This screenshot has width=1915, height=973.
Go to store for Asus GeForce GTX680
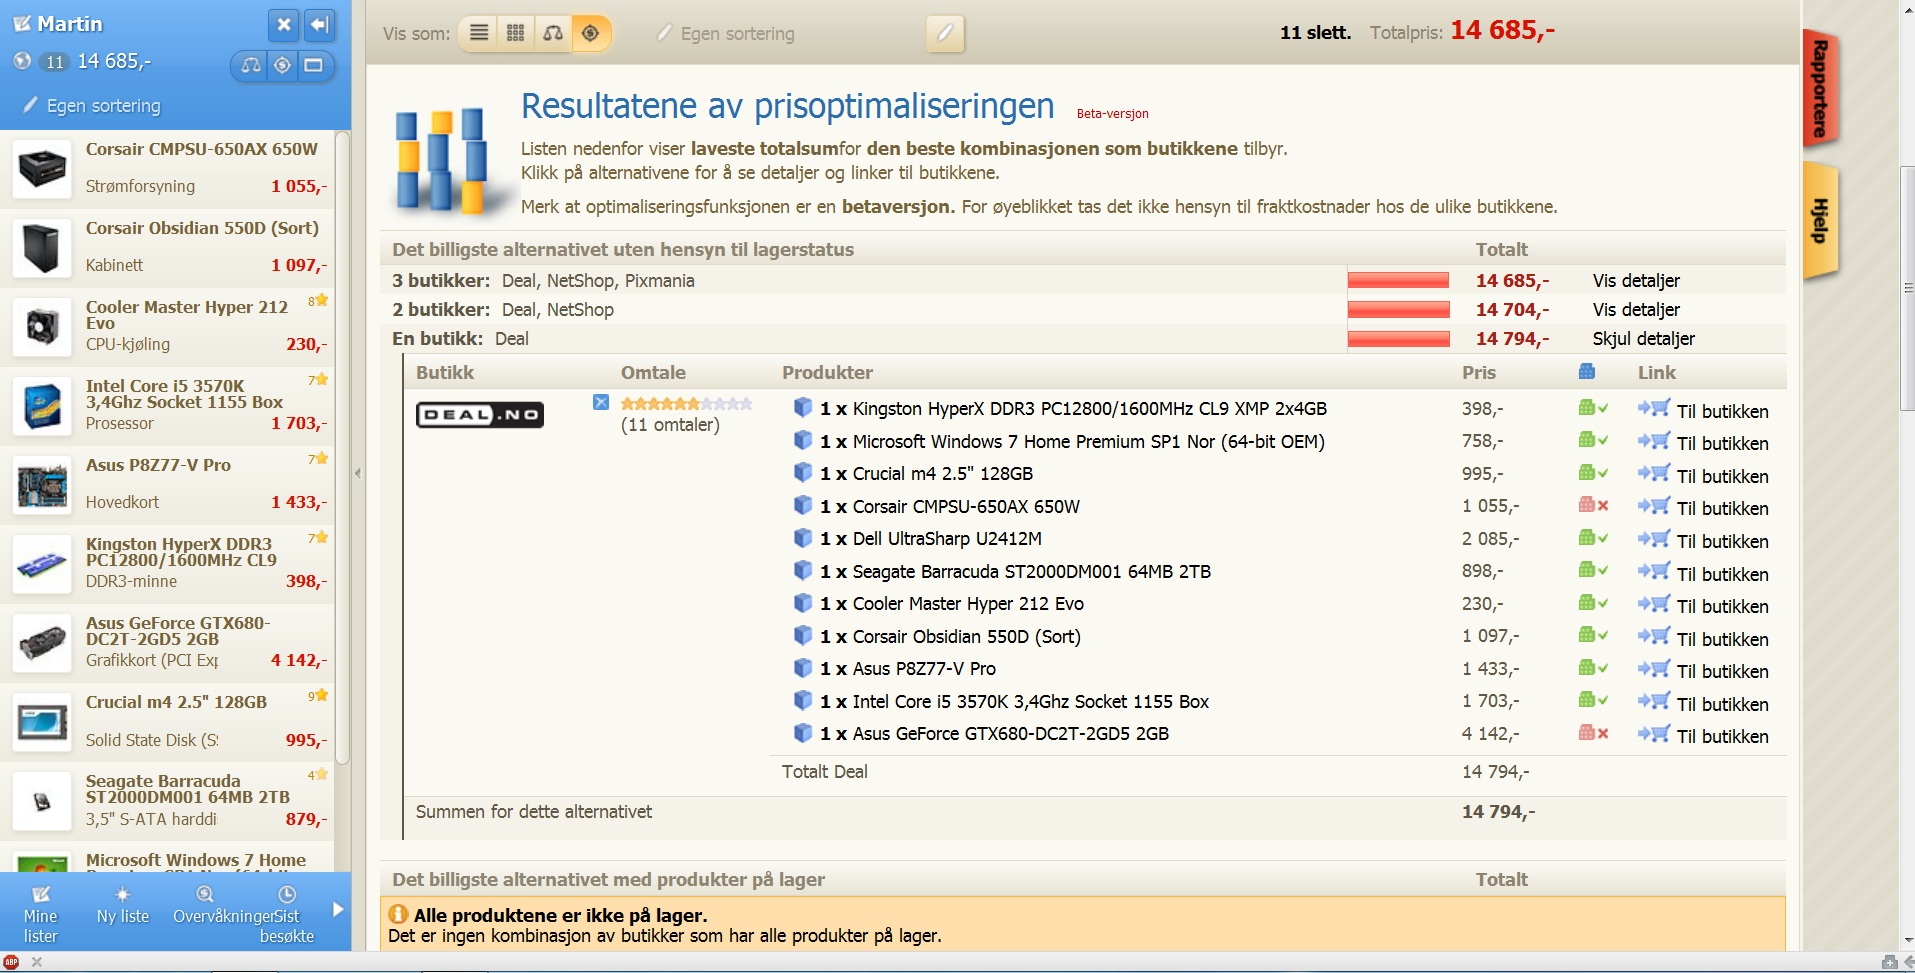(x=1722, y=736)
